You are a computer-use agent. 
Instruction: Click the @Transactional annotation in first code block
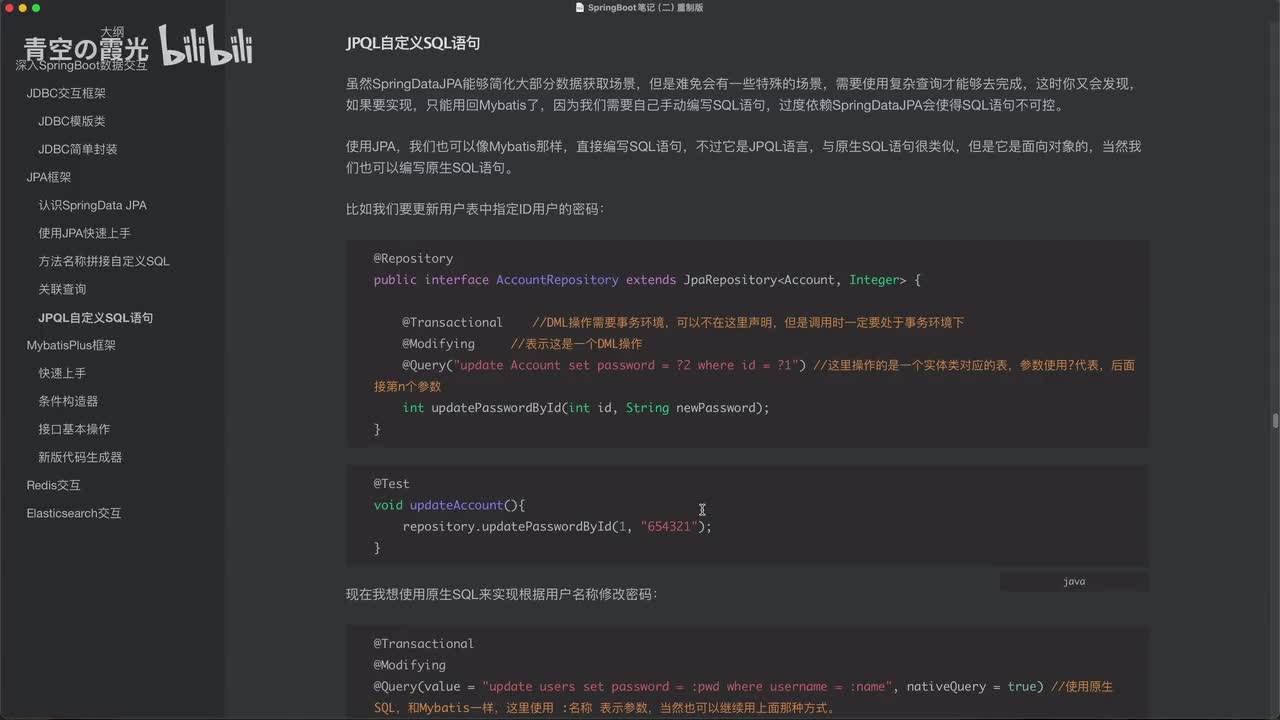click(452, 322)
